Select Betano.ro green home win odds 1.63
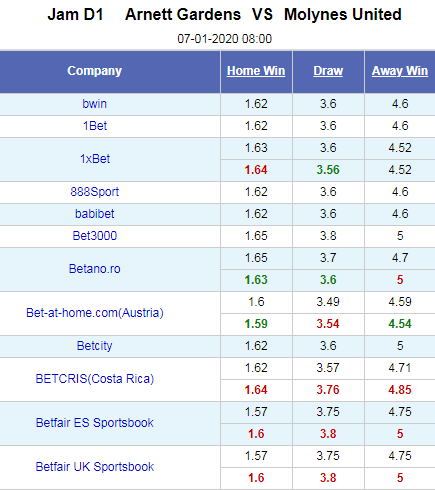435x490 pixels. tap(256, 280)
